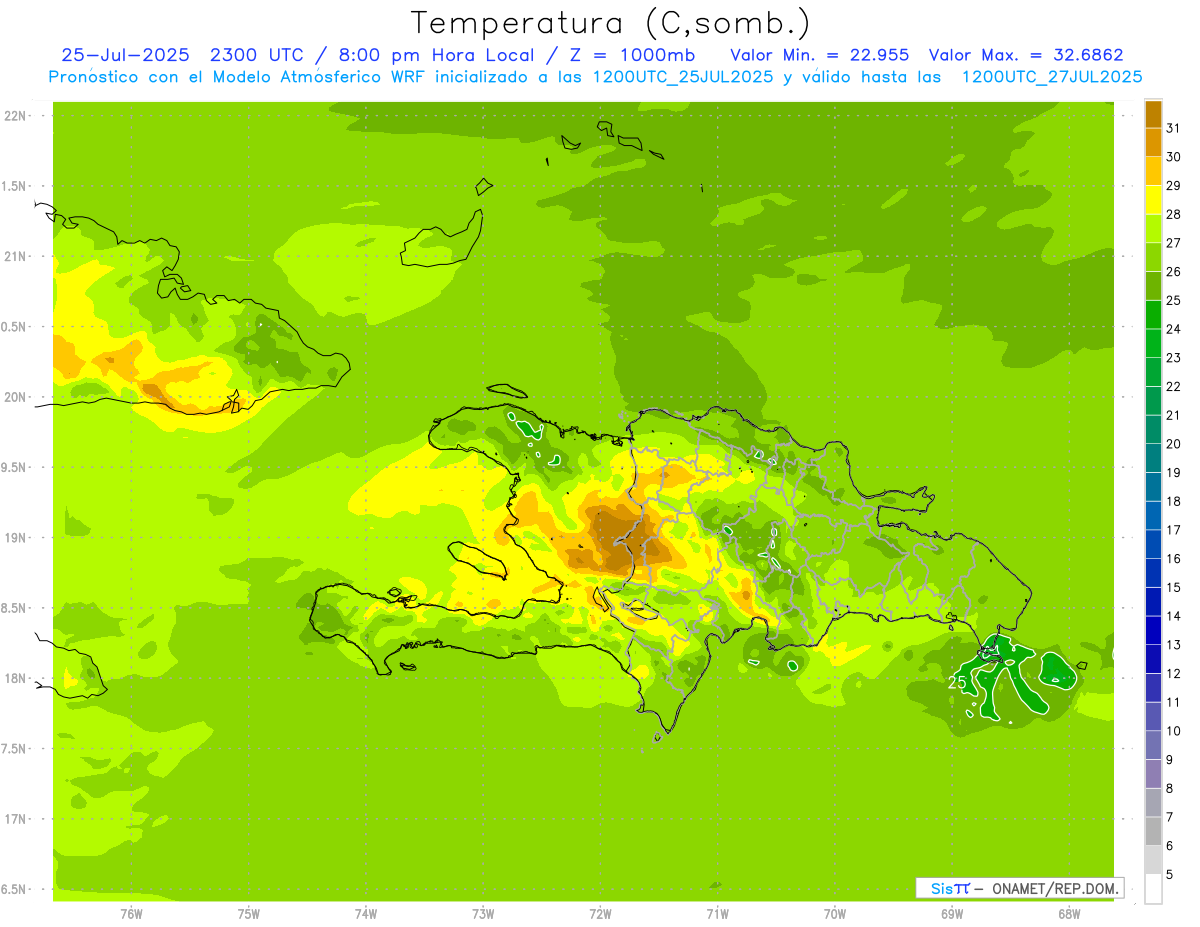Select the dark orange swatch above 31
Image resolution: width=1200 pixels, height=927 pixels.
(1153, 114)
